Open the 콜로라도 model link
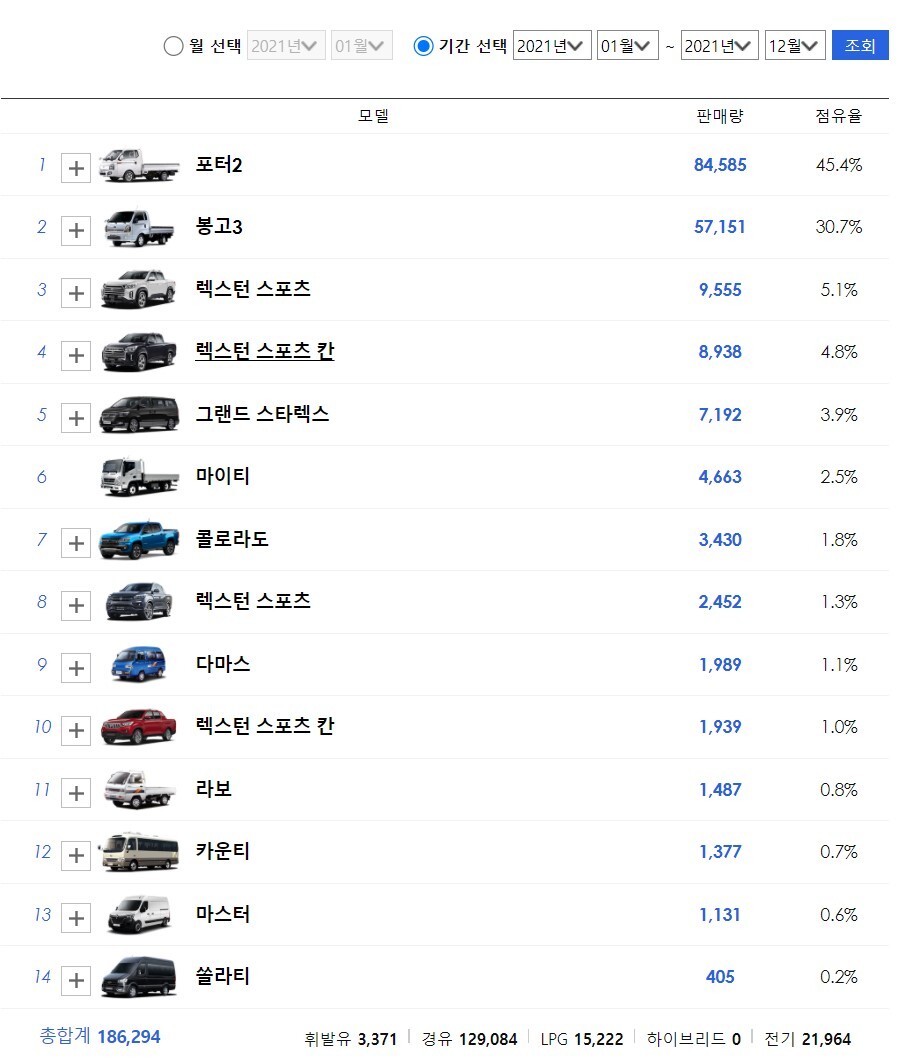This screenshot has height=1061, width=897. [231, 539]
